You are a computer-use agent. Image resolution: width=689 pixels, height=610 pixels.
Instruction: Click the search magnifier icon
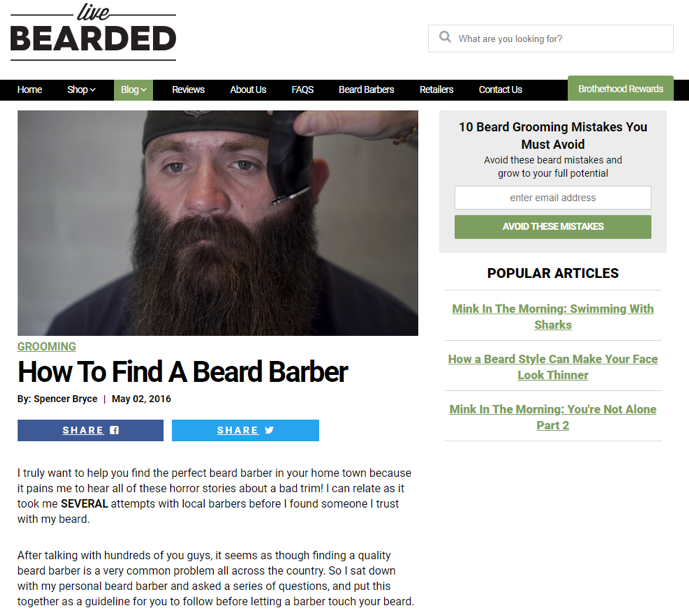[x=445, y=37]
